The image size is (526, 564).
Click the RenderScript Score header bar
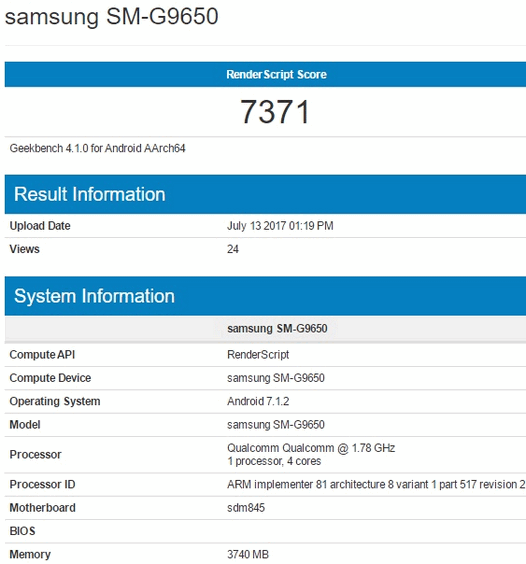pyautogui.click(x=265, y=74)
